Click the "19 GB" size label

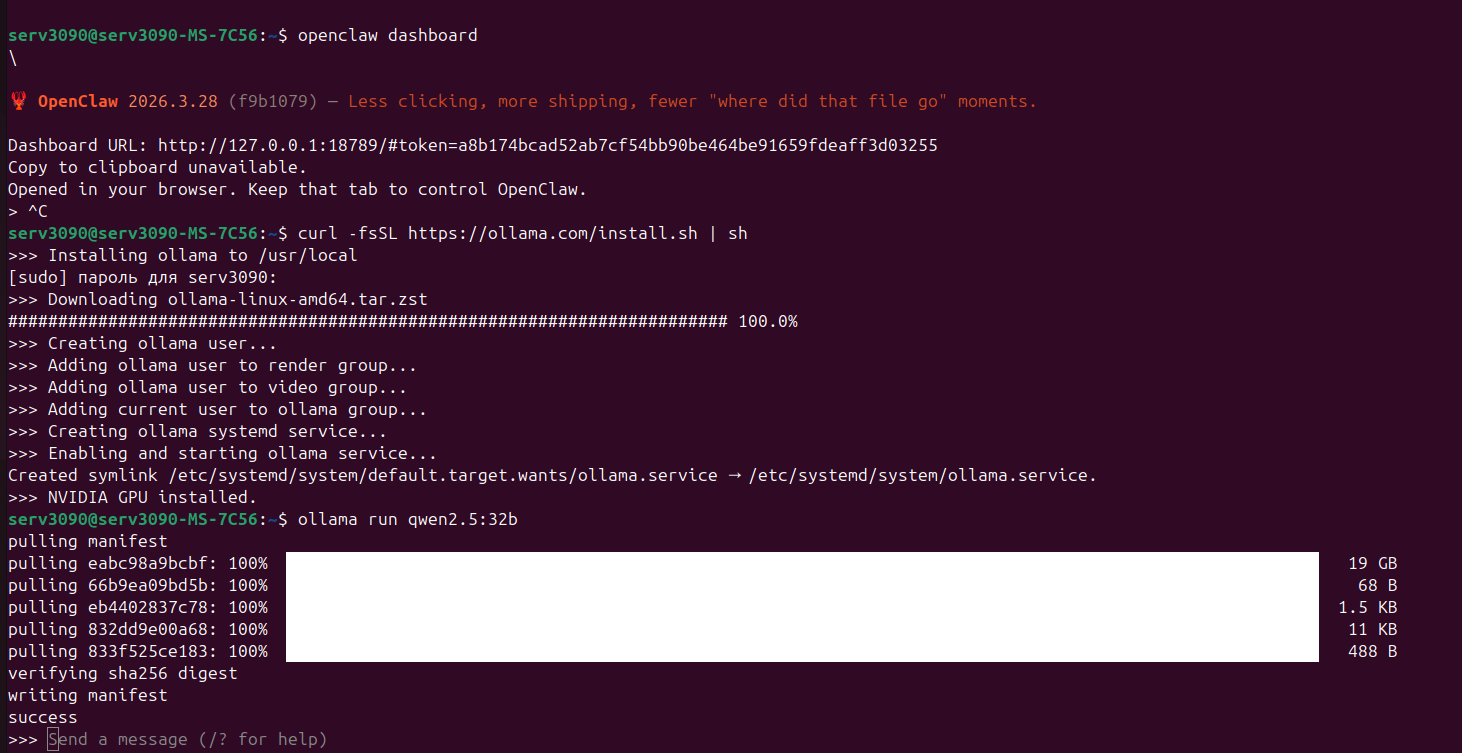(x=1372, y=563)
